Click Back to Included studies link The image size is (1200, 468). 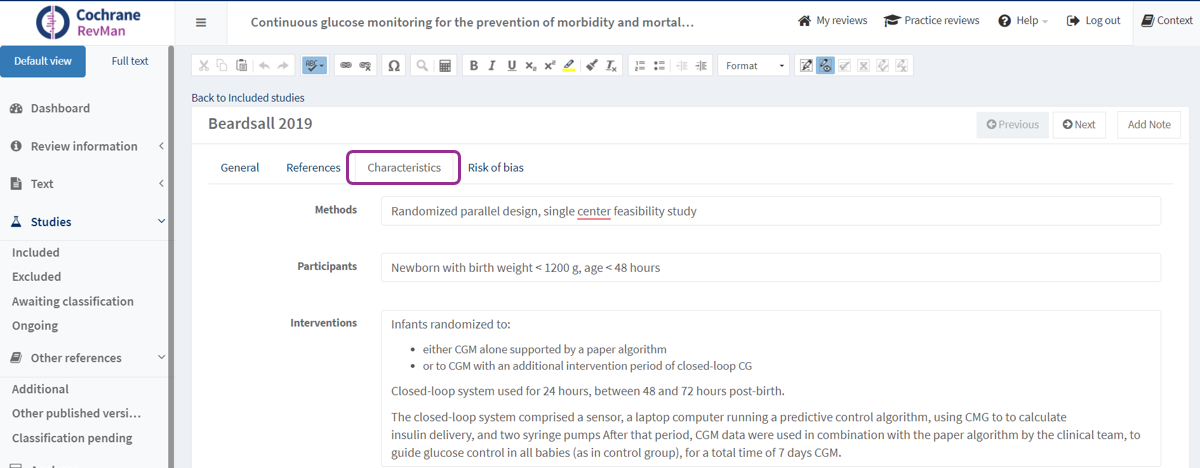click(x=248, y=98)
